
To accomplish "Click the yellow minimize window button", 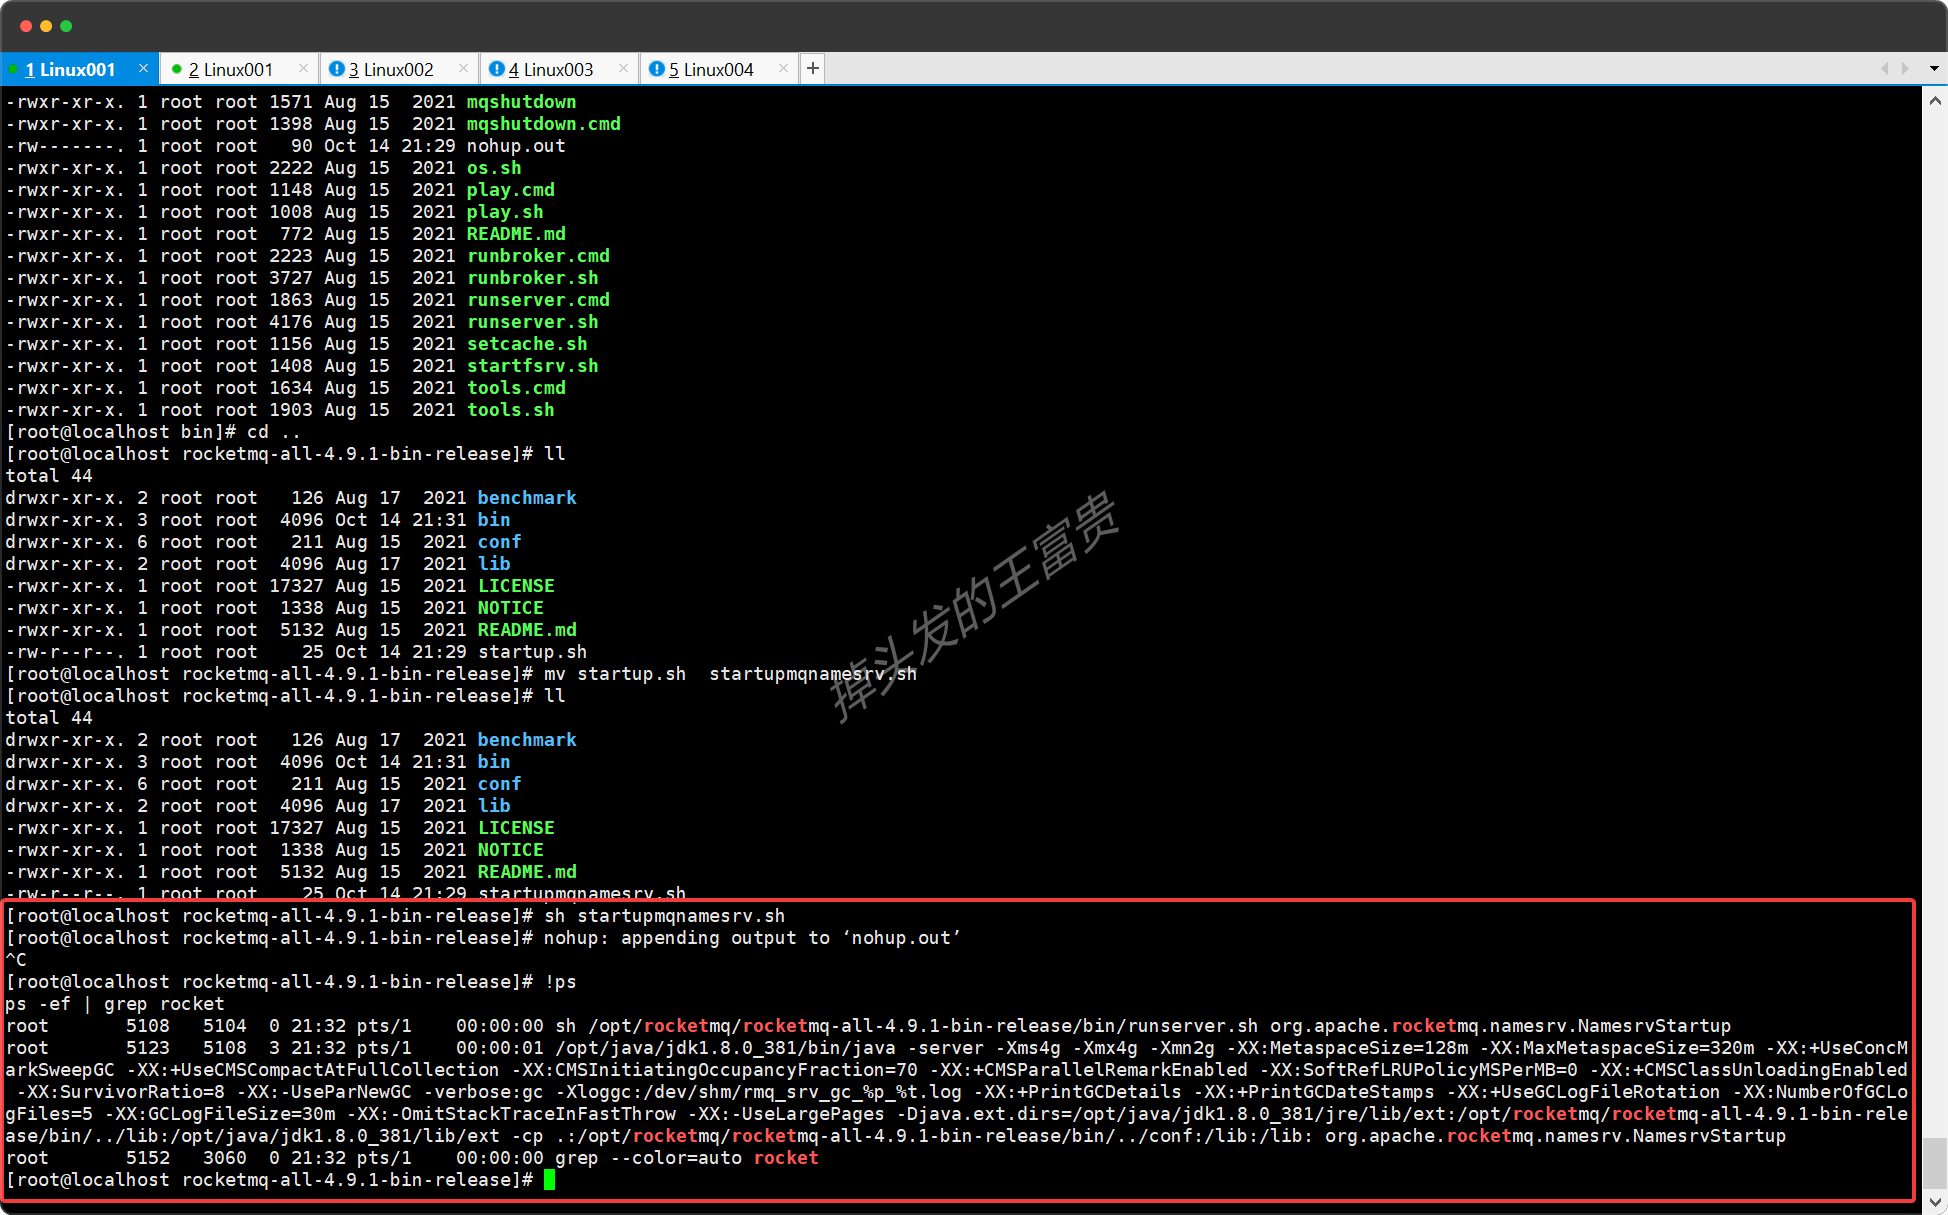I will point(46,26).
